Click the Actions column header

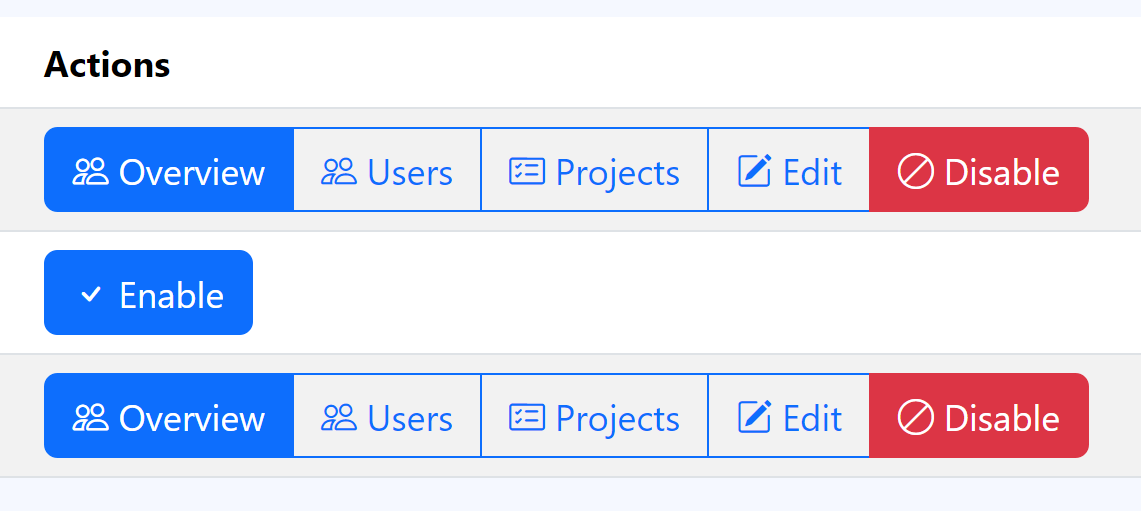107,65
